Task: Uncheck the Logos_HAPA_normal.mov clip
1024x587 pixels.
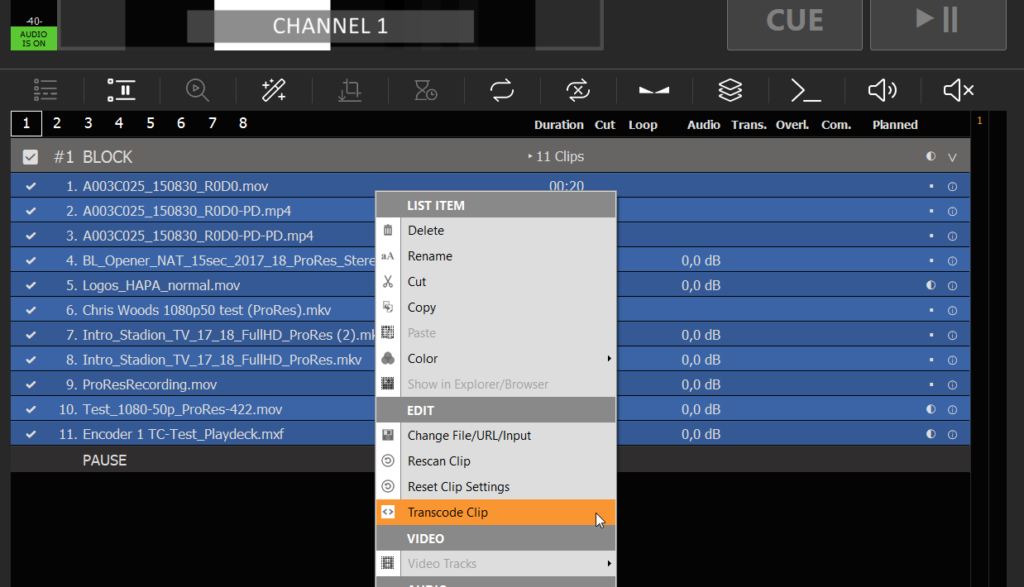Action: click(x=29, y=285)
